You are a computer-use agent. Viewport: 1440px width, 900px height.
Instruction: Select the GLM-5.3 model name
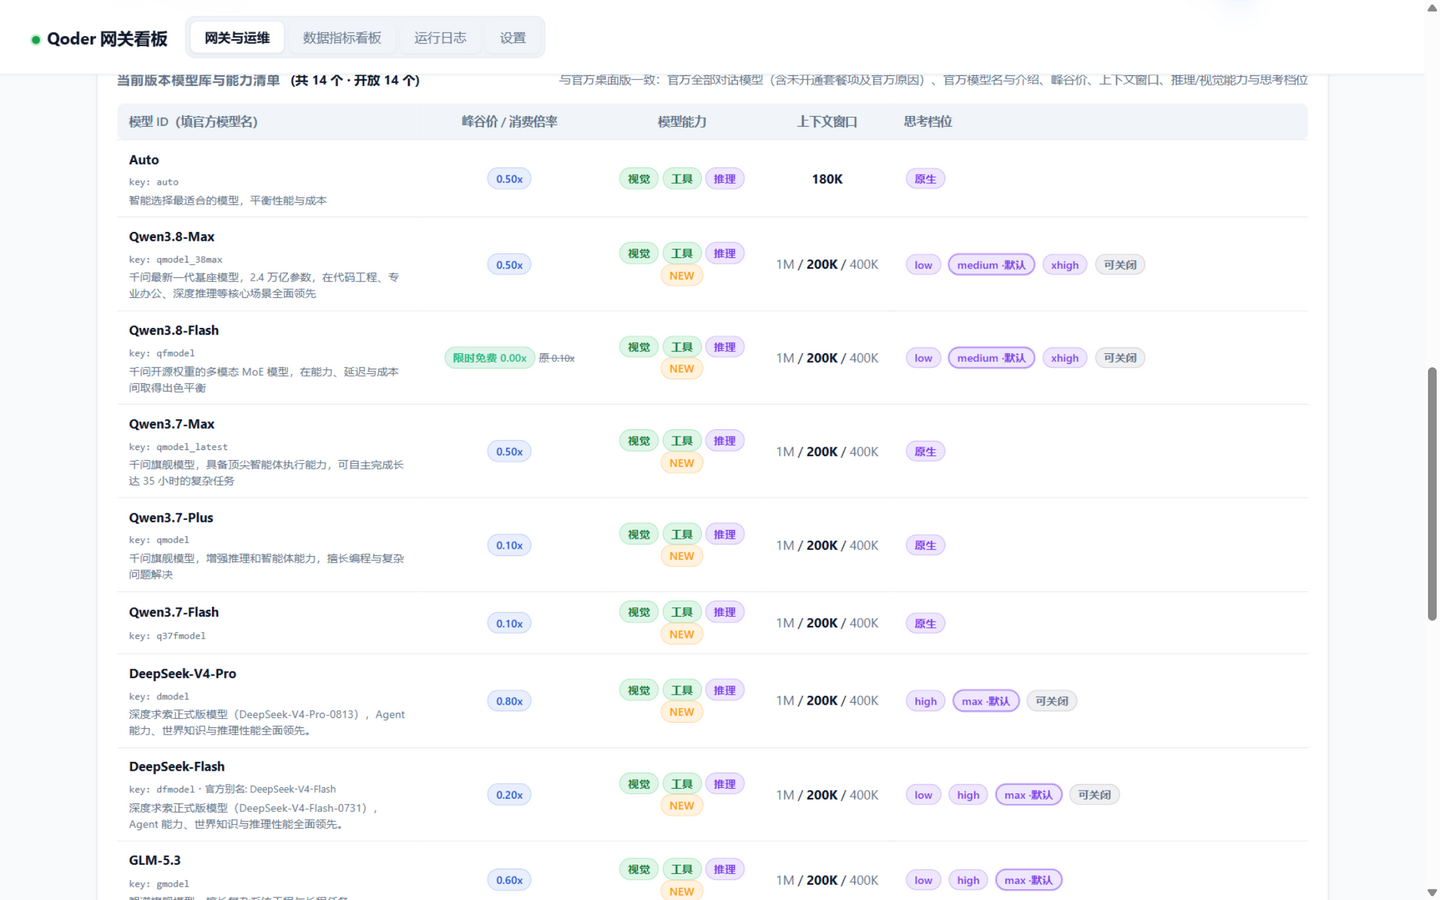coord(155,860)
